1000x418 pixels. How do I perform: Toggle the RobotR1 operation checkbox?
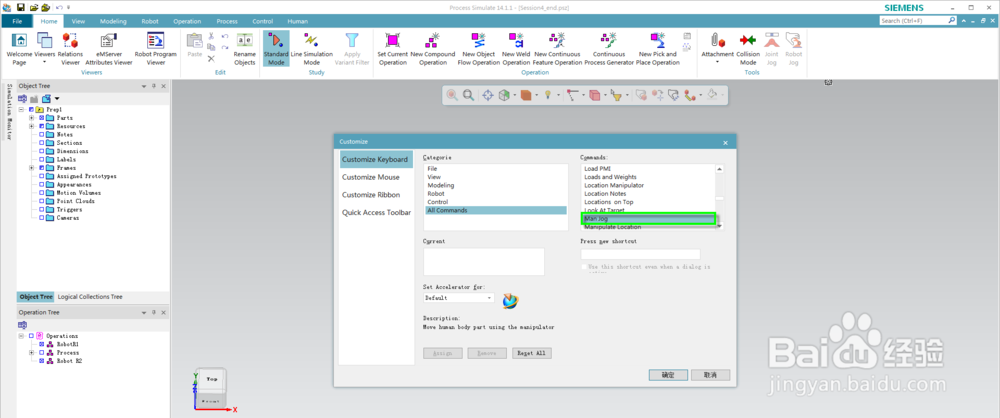pyautogui.click(x=41, y=344)
